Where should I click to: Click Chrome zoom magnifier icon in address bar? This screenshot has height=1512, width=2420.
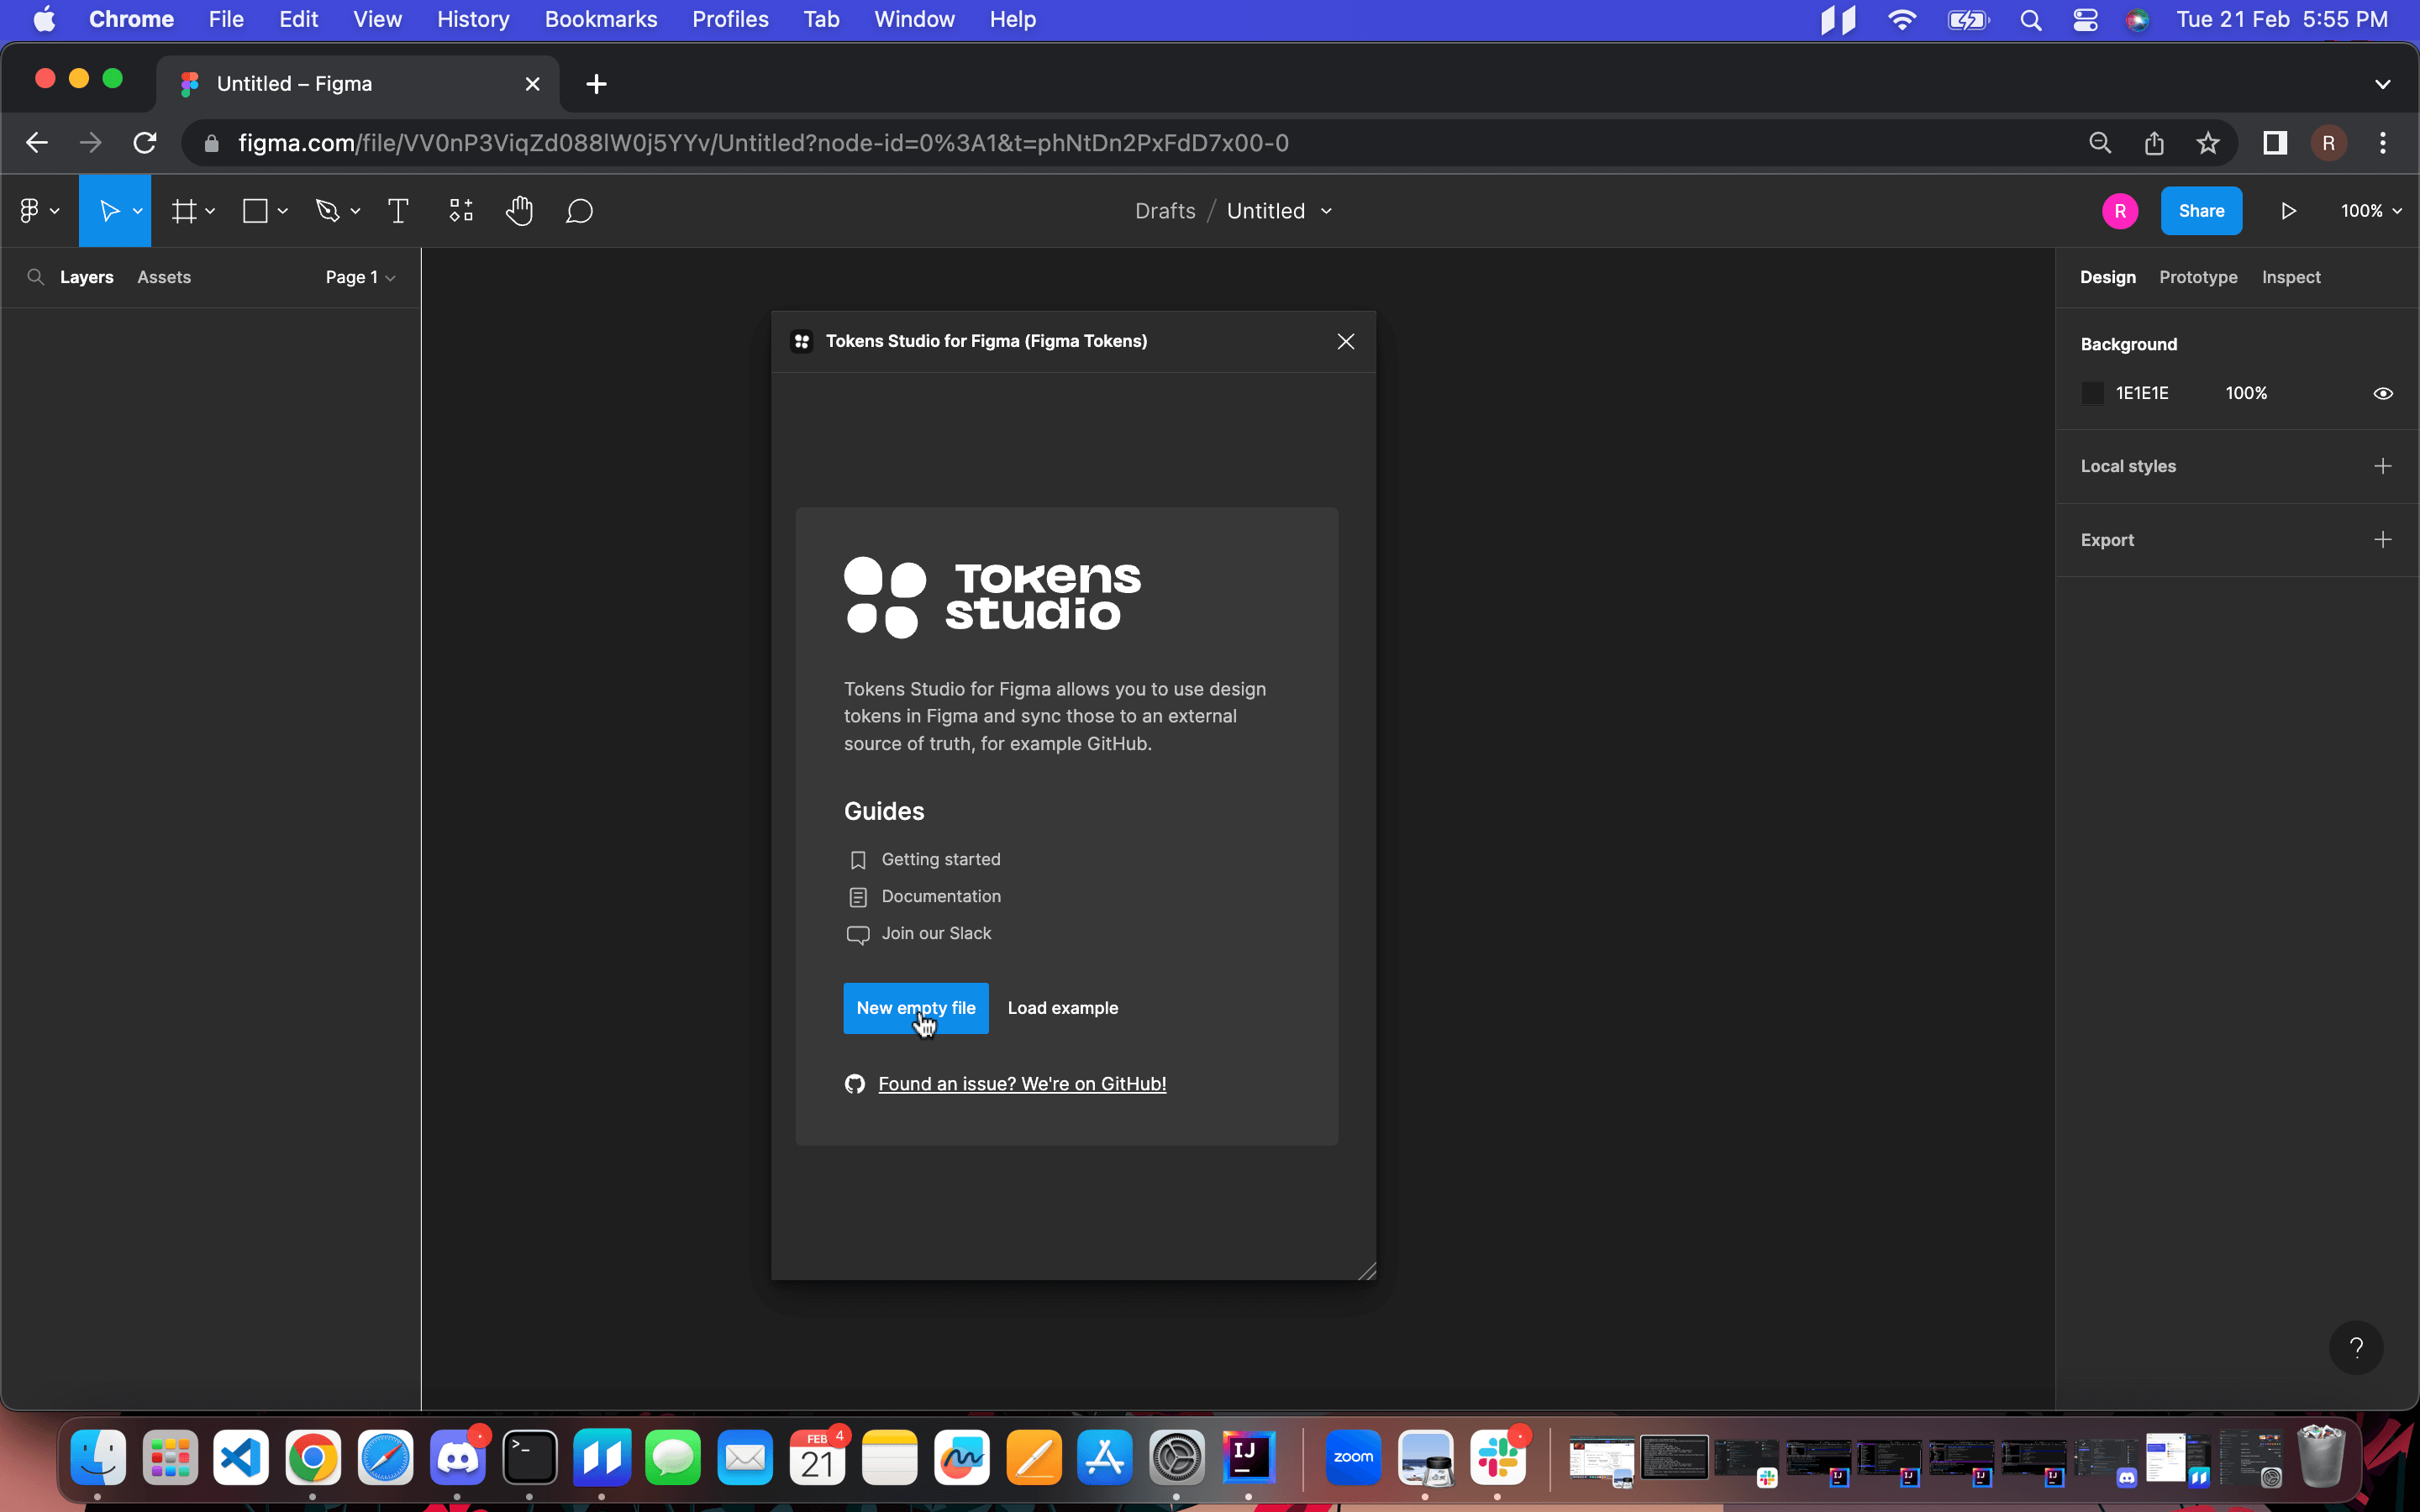(x=2100, y=143)
